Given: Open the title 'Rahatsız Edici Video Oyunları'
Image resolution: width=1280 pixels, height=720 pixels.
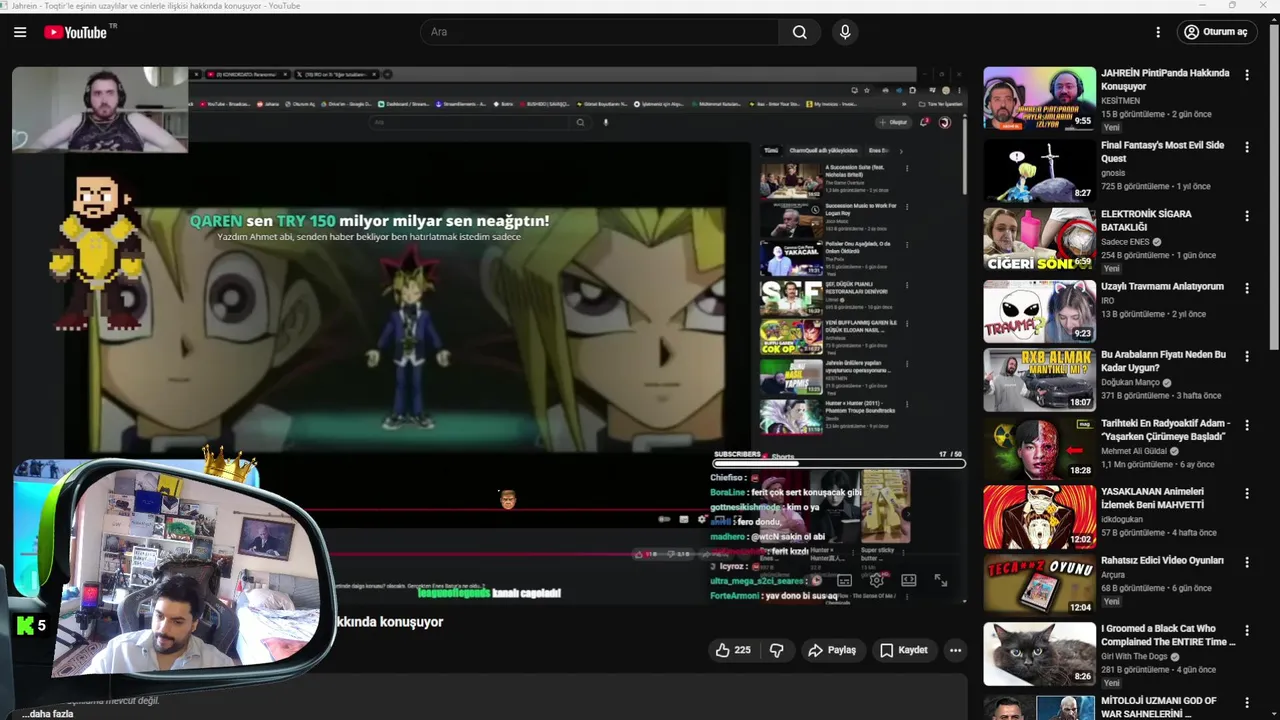Looking at the screenshot, I should 1162,561.
